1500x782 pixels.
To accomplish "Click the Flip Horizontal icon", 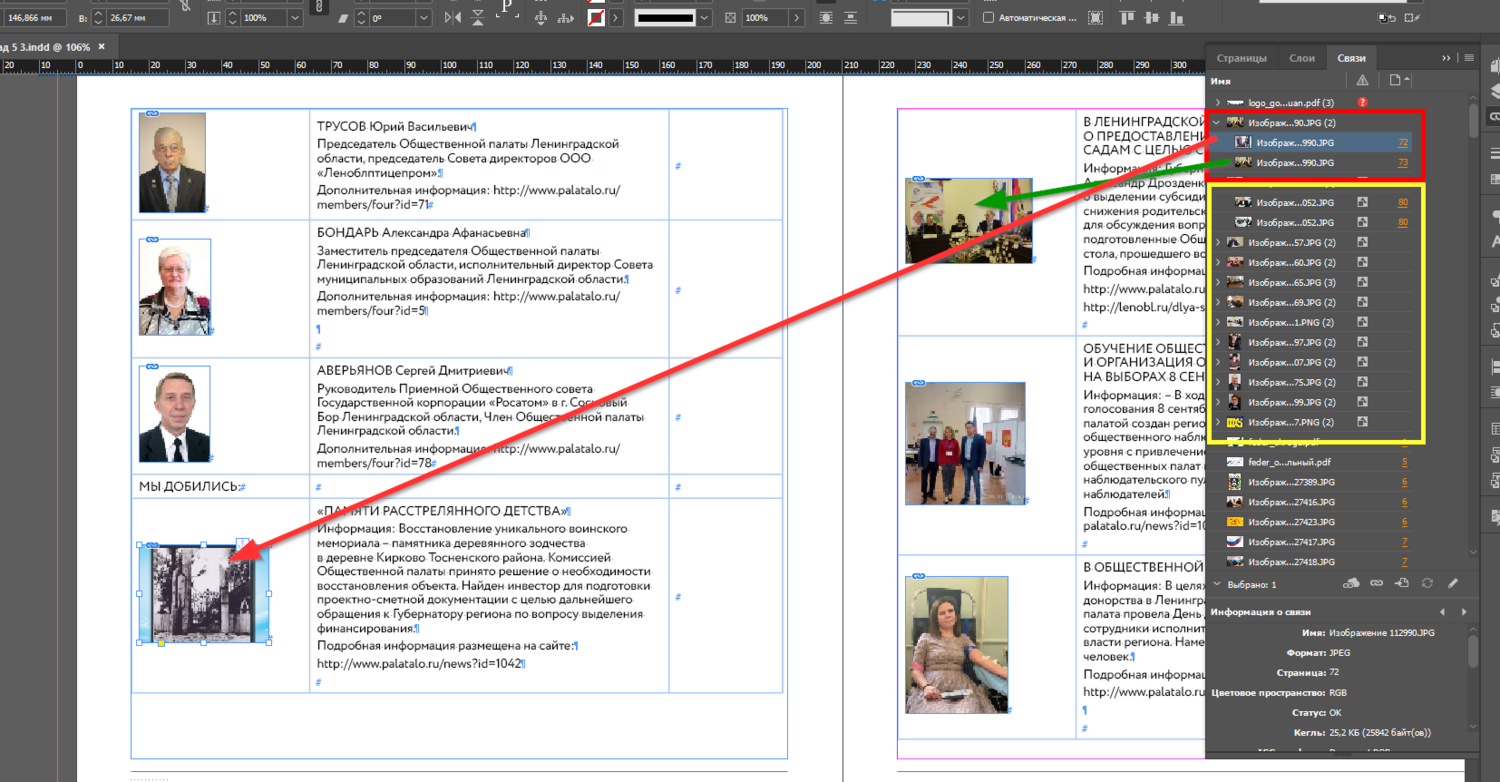I will (453, 18).
